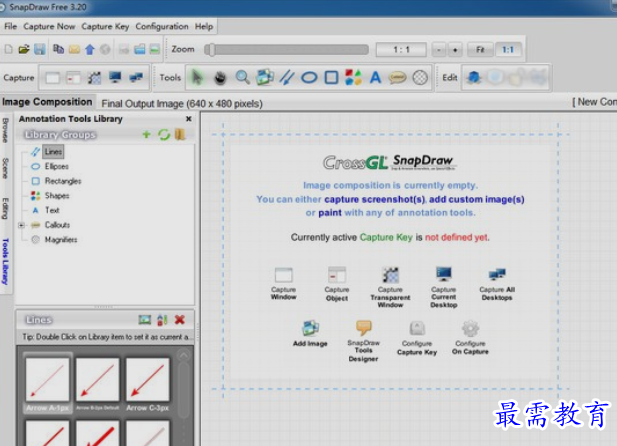
Task: Click Add Image on the canvas
Action: pos(310,333)
